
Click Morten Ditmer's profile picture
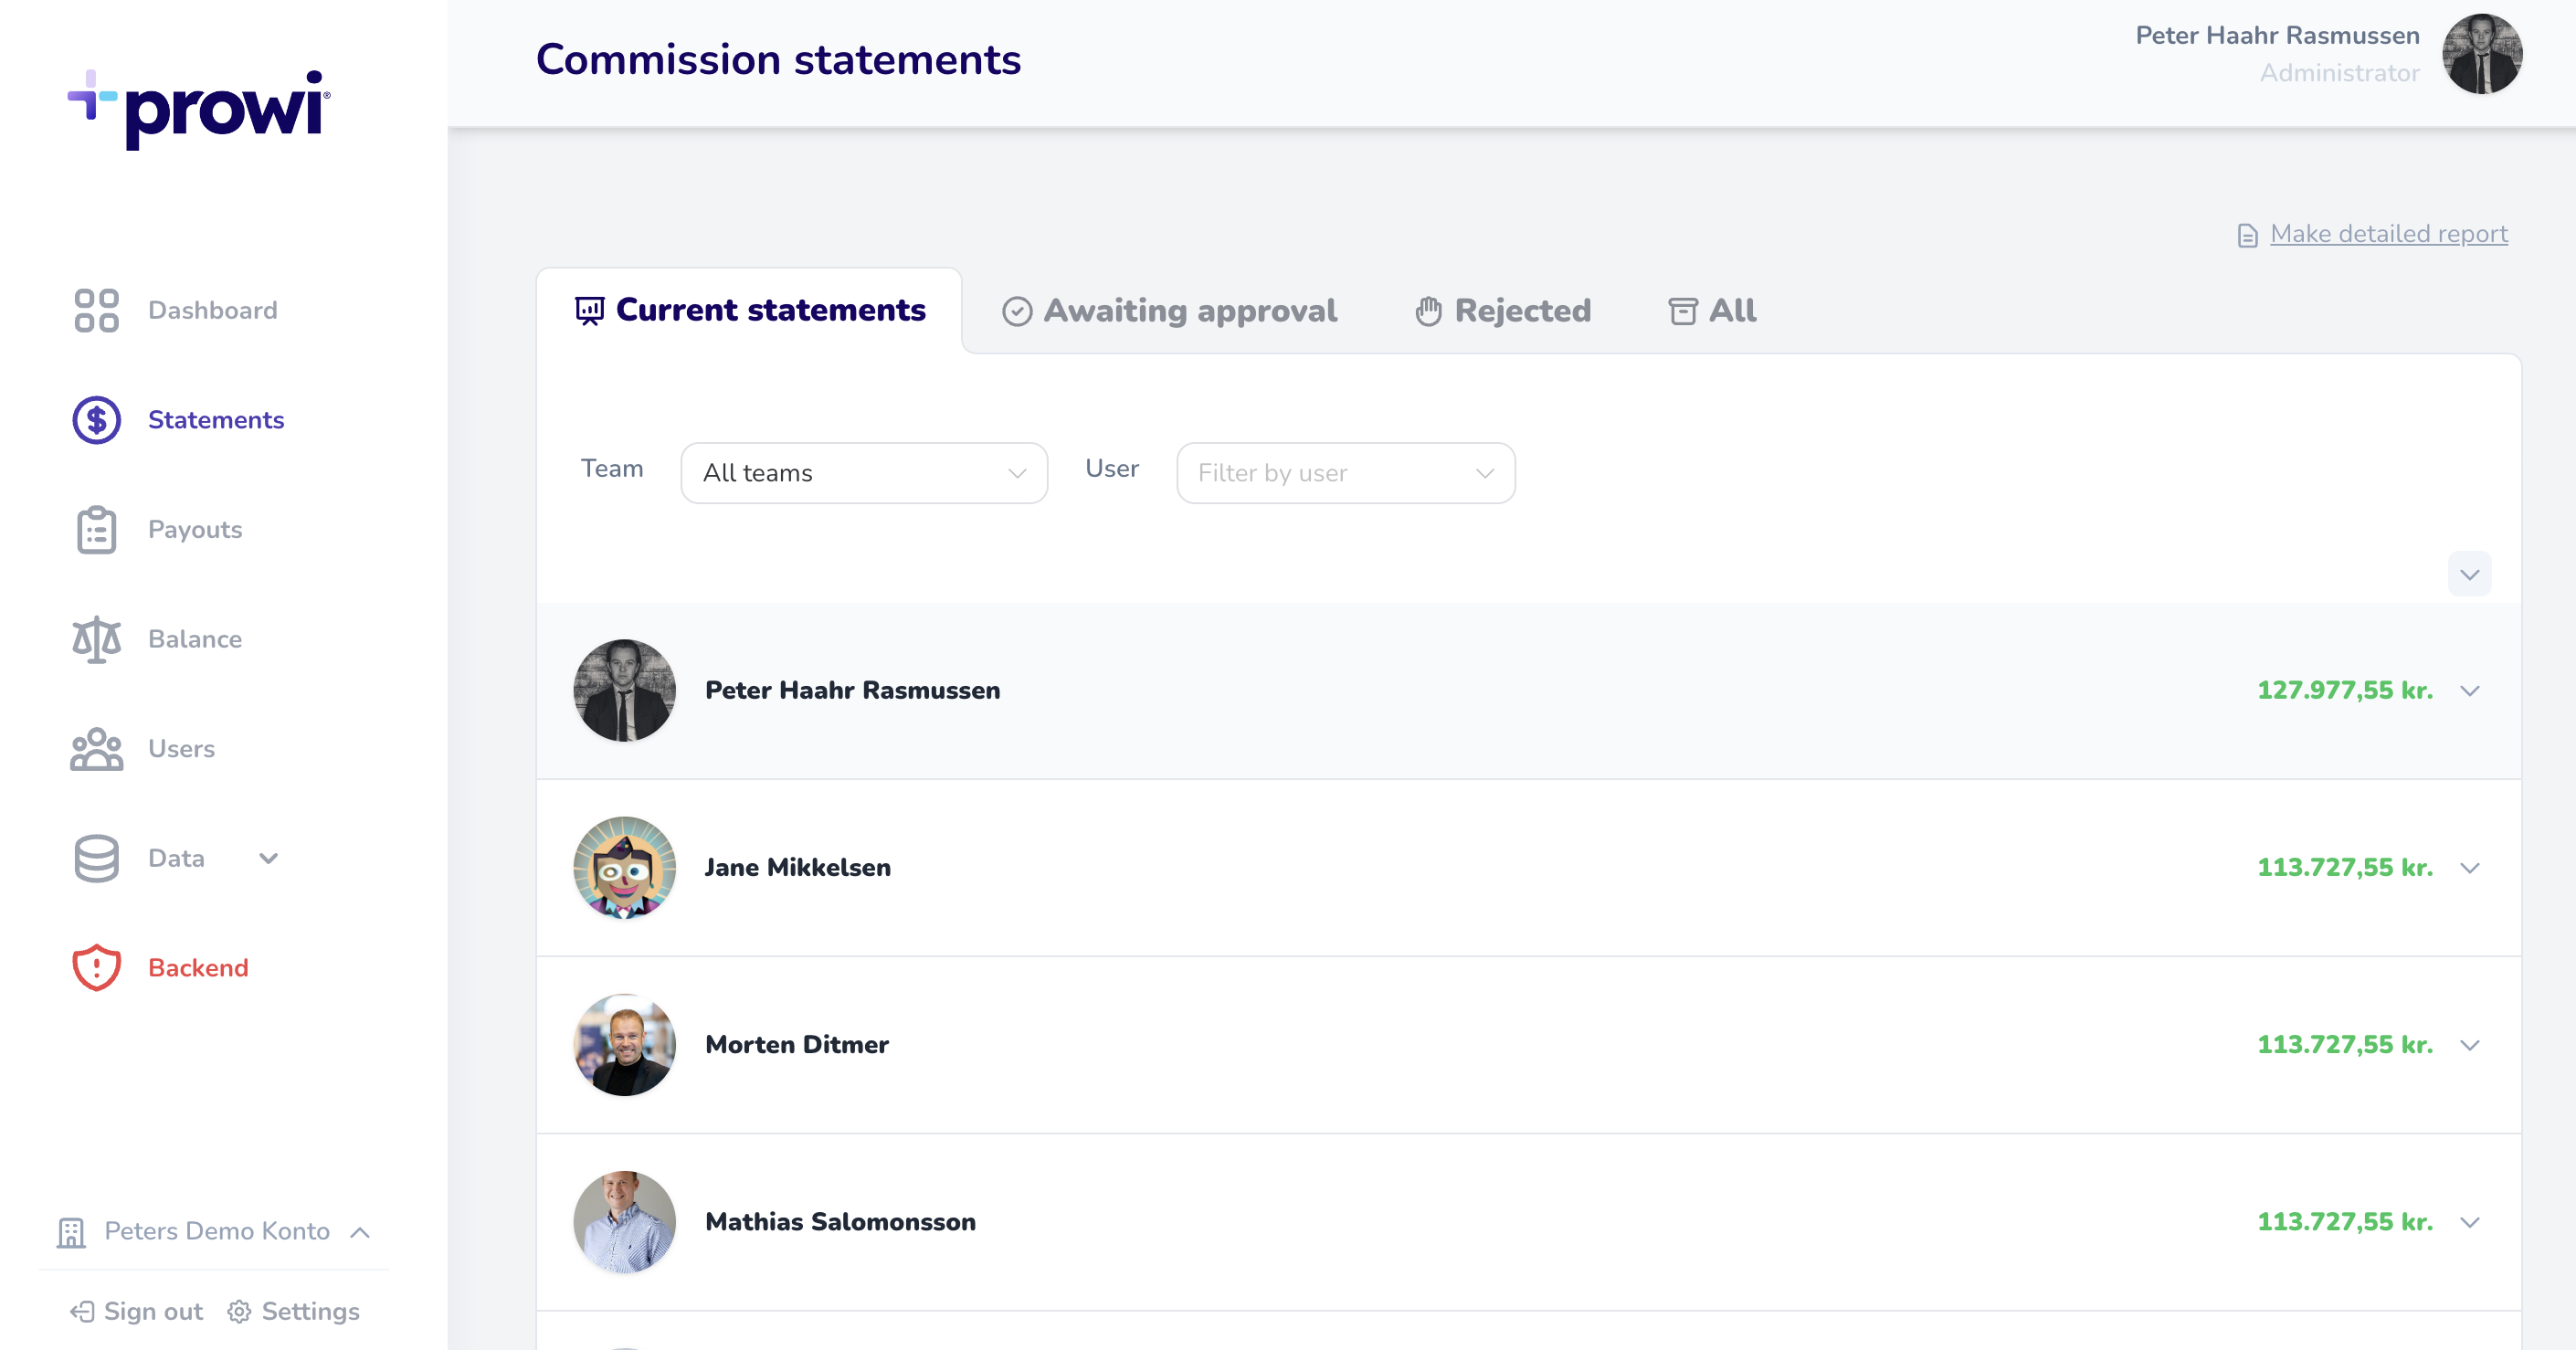click(x=624, y=1045)
